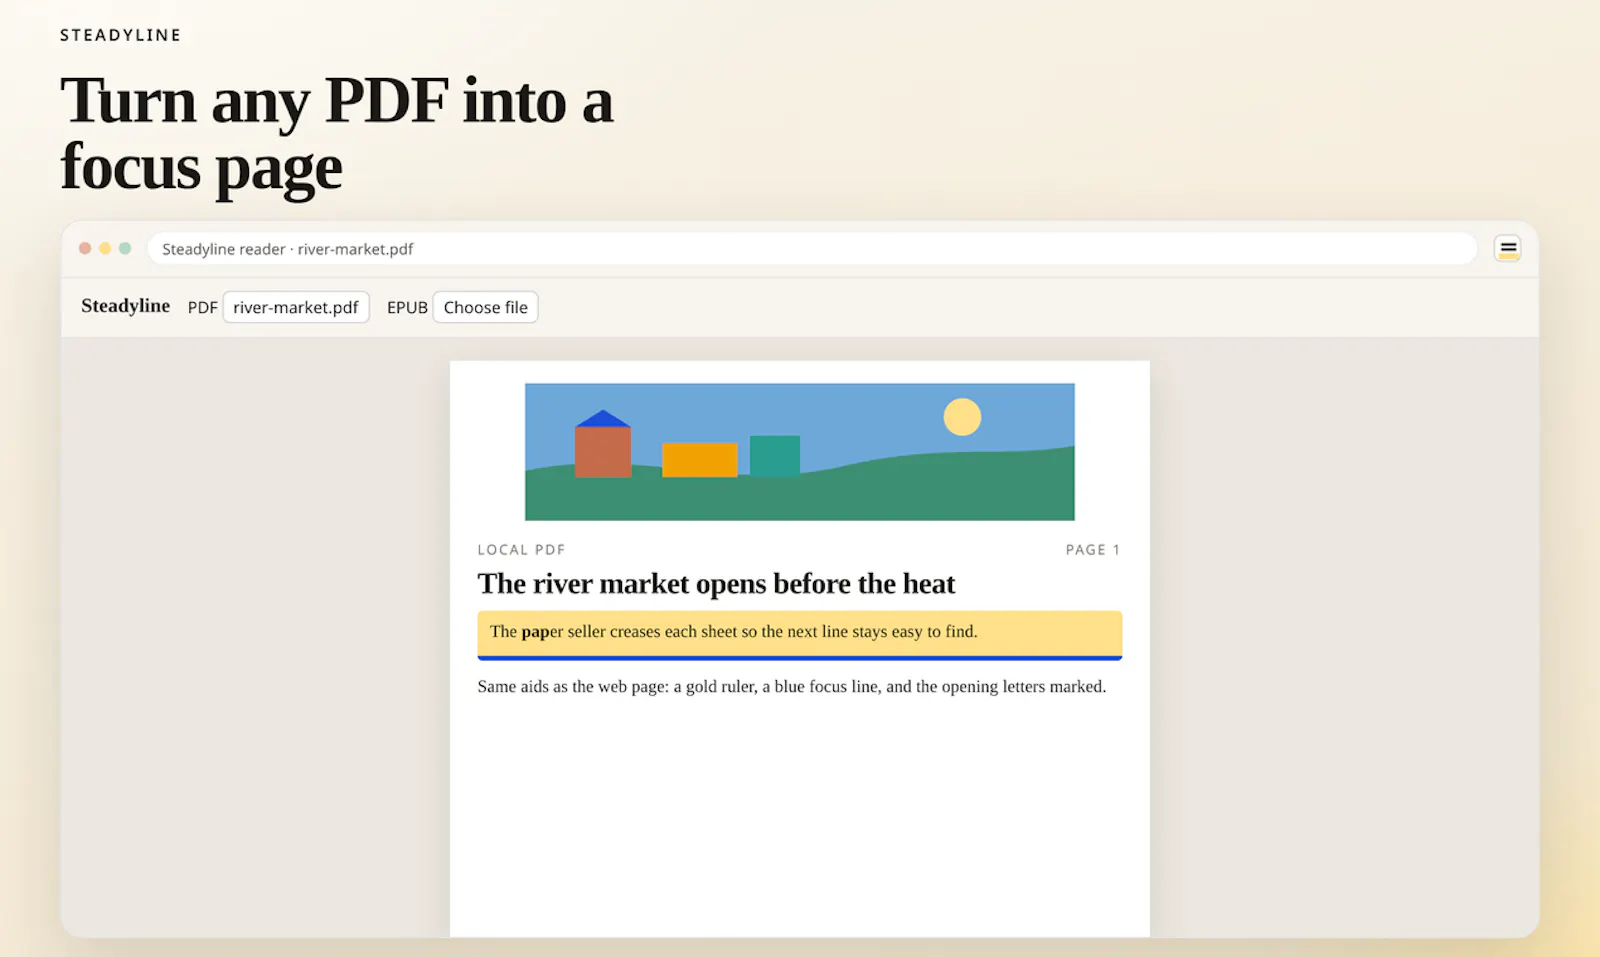Viewport: 1600px width, 957px height.
Task: Click the 'LOCAL PDF' label
Action: point(521,550)
